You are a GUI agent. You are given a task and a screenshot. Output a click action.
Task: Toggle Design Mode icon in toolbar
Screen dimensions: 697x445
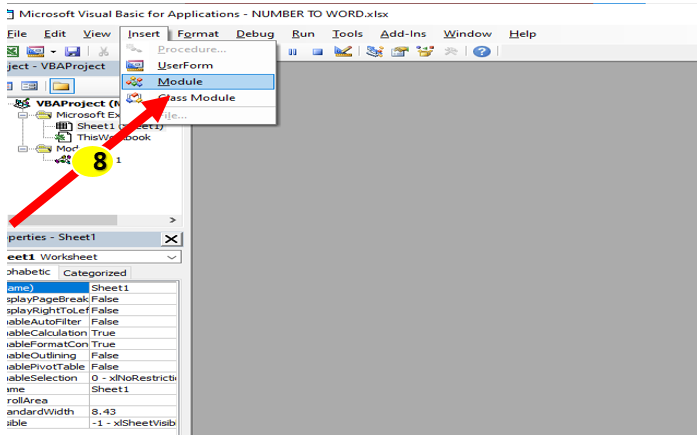[x=343, y=52]
